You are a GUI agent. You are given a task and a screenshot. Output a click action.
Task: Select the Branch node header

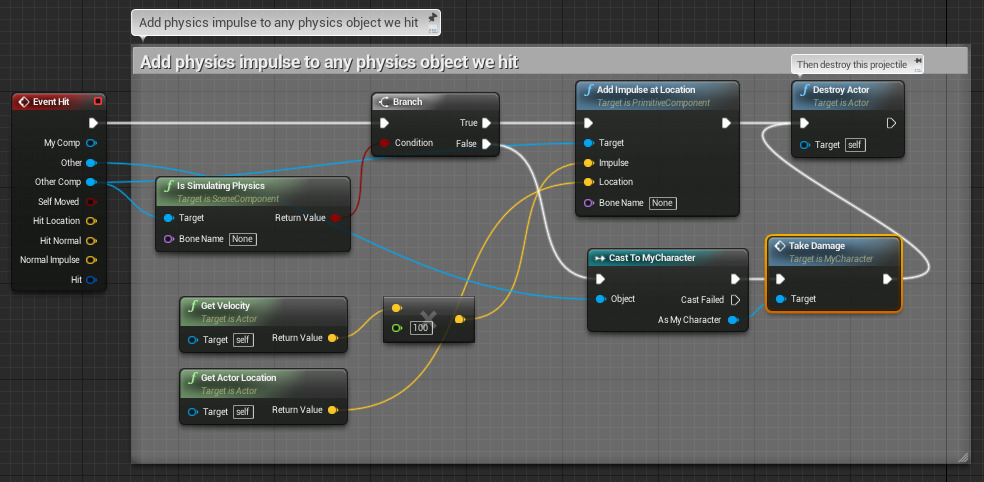(x=436, y=101)
